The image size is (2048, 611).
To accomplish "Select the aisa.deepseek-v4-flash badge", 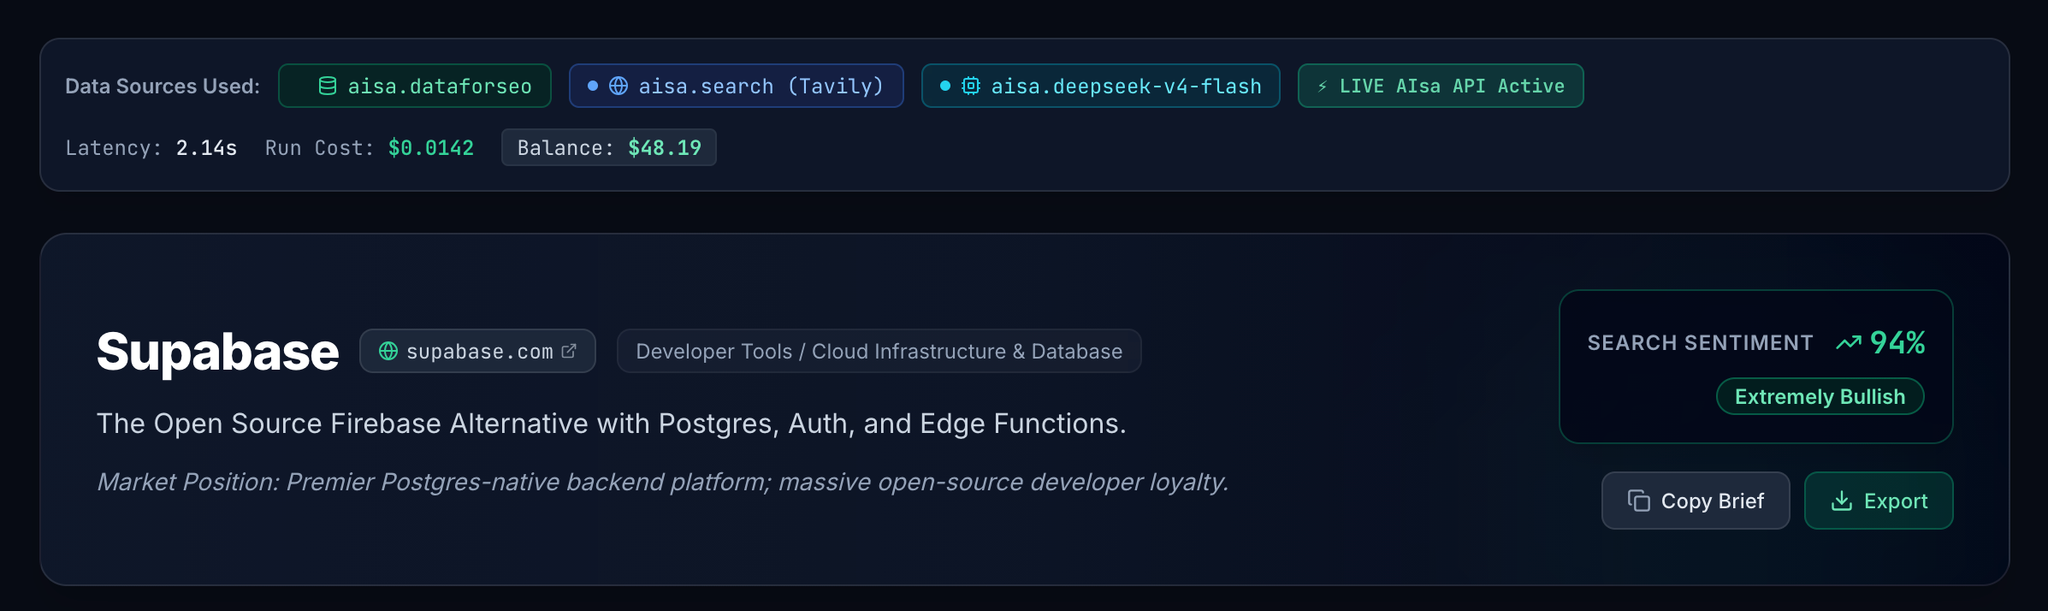I will click(x=1100, y=86).
